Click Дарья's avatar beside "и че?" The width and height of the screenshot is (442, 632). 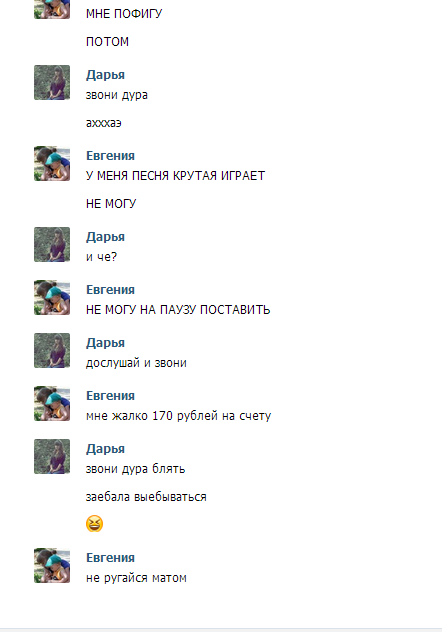pyautogui.click(x=52, y=245)
